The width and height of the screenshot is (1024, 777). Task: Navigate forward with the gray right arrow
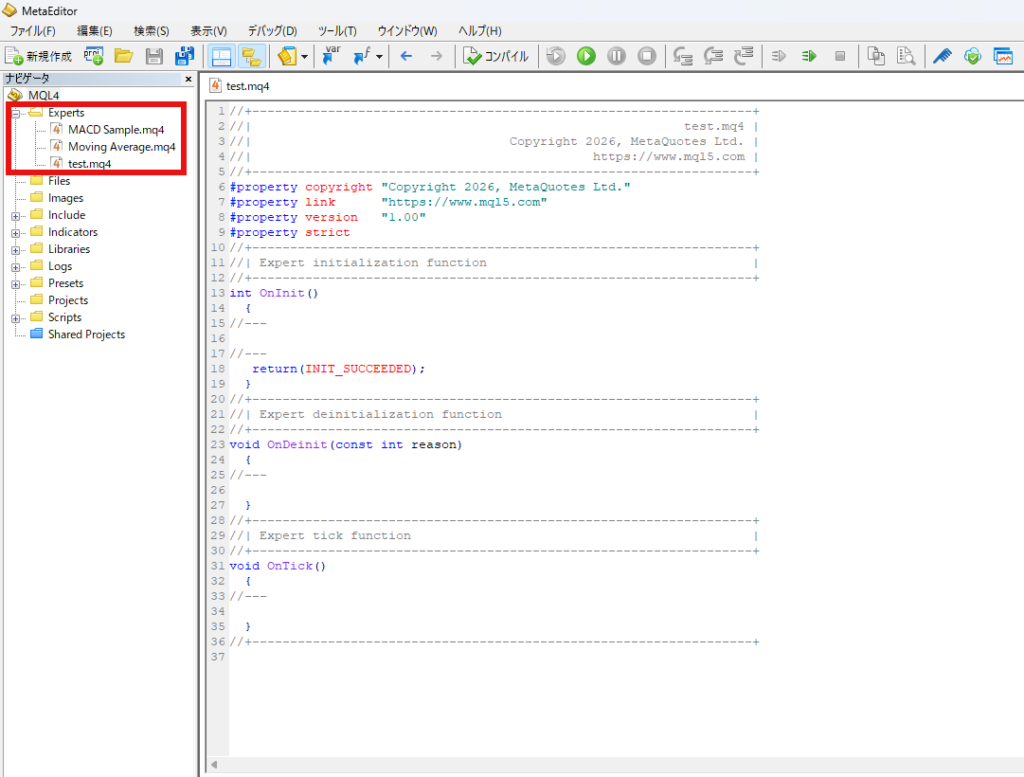click(x=436, y=56)
